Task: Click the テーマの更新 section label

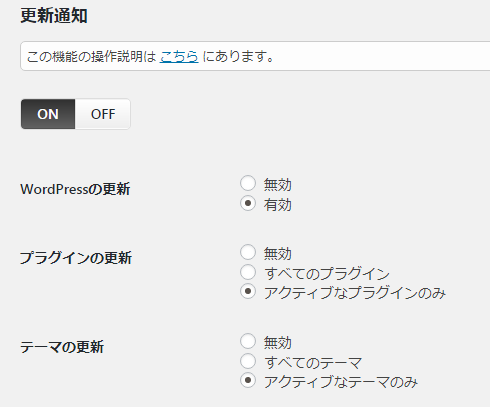Action: point(62,347)
